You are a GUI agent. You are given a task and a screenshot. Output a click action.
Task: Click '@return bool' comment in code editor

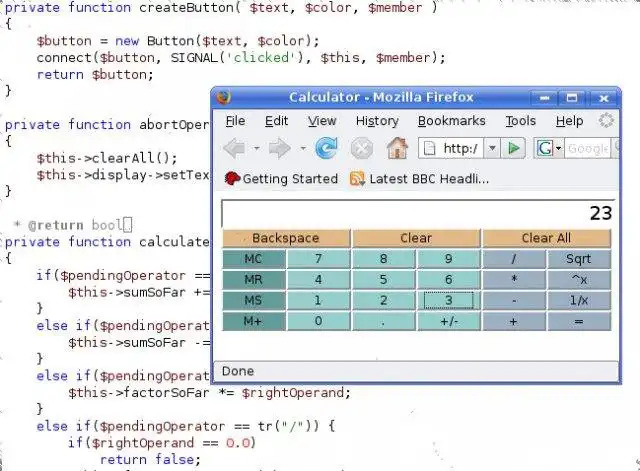pos(75,225)
